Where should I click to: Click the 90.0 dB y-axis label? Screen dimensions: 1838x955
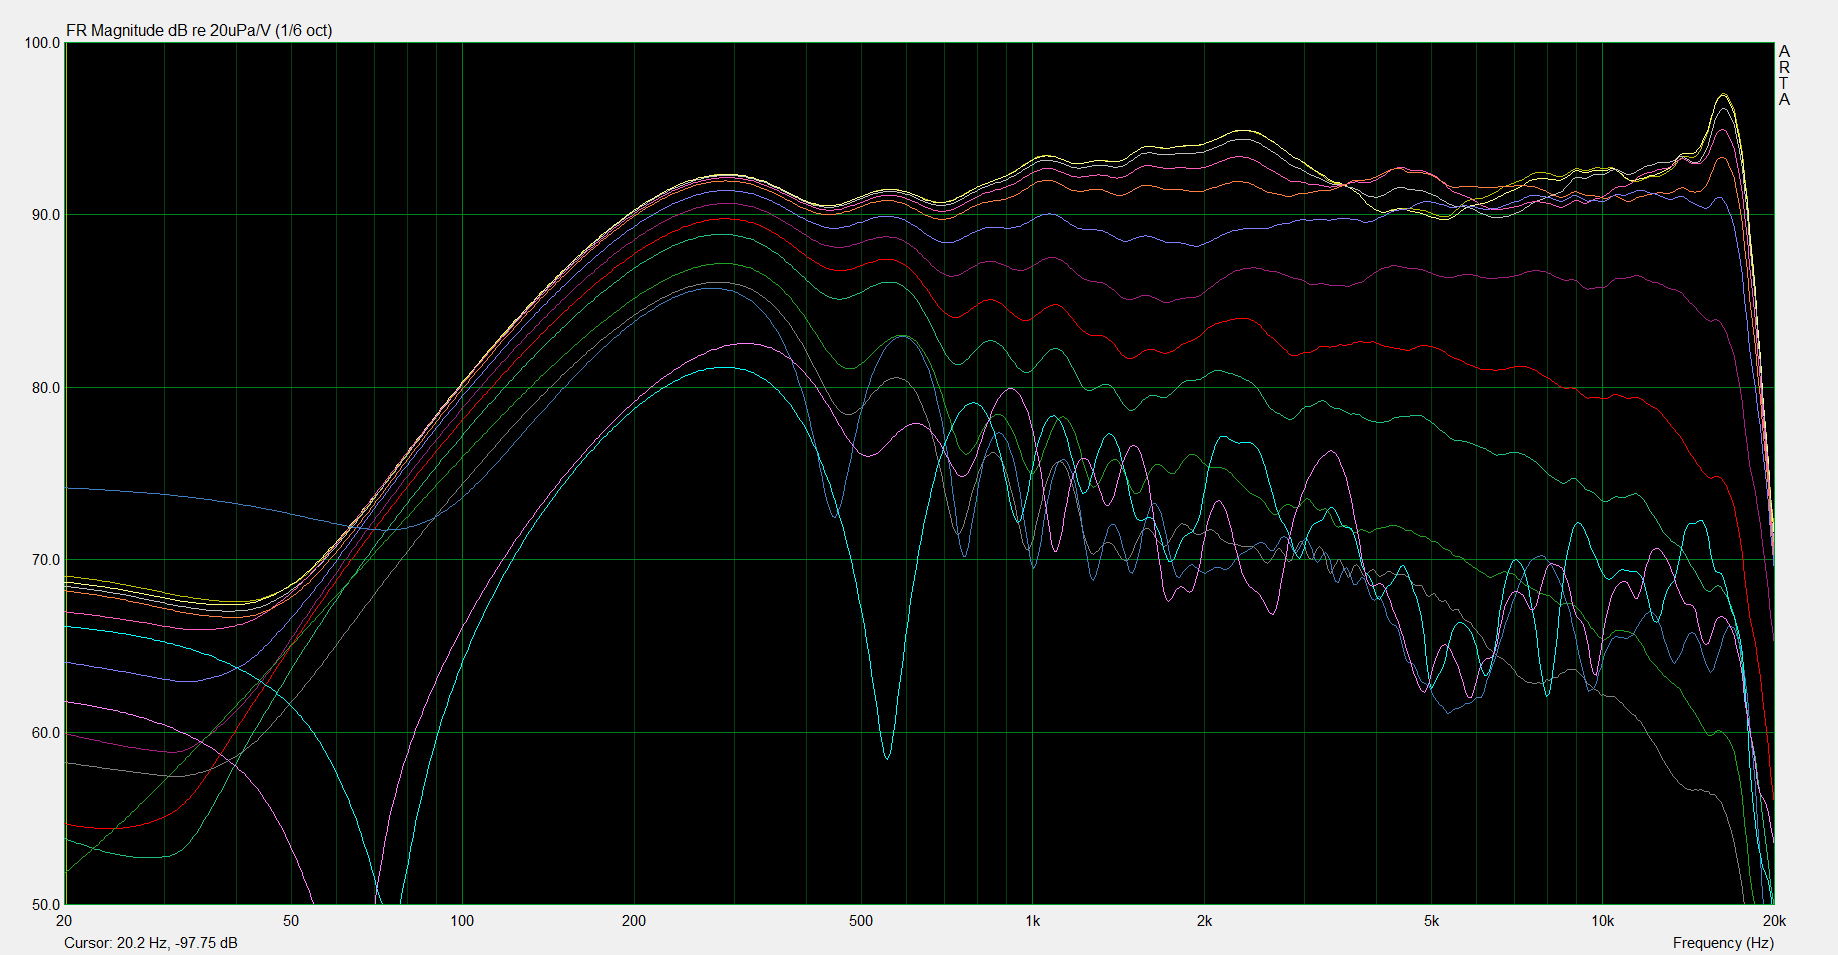(46, 215)
